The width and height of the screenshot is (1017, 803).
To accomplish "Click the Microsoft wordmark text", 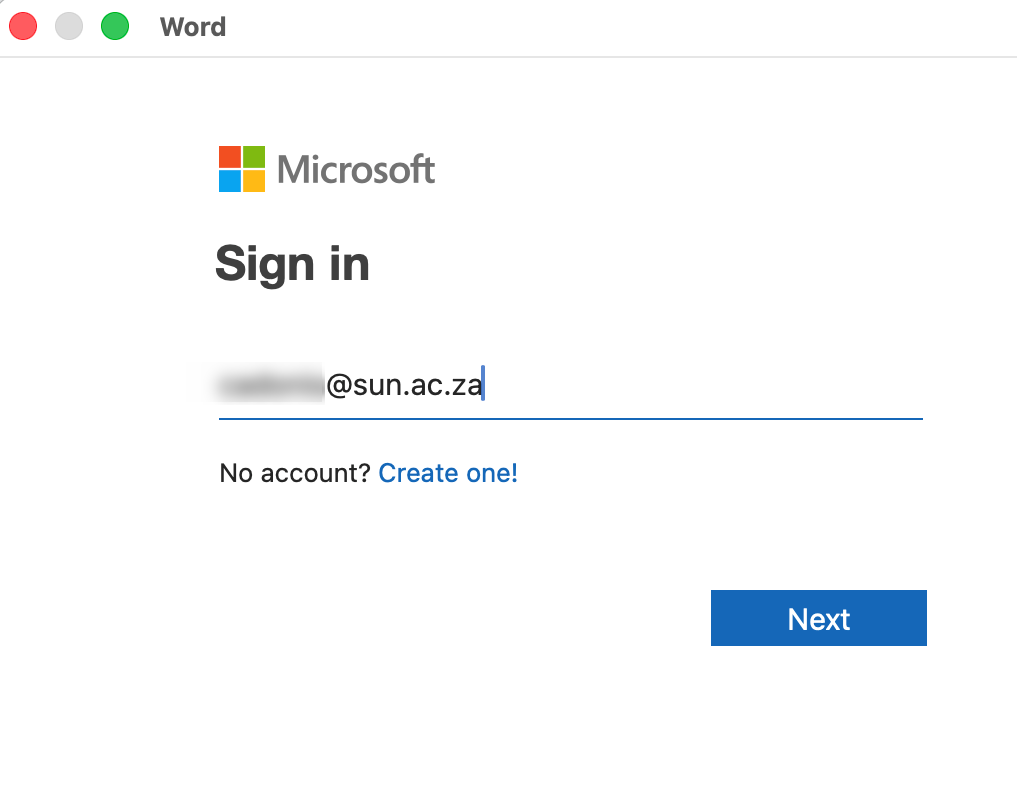I will click(x=355, y=169).
